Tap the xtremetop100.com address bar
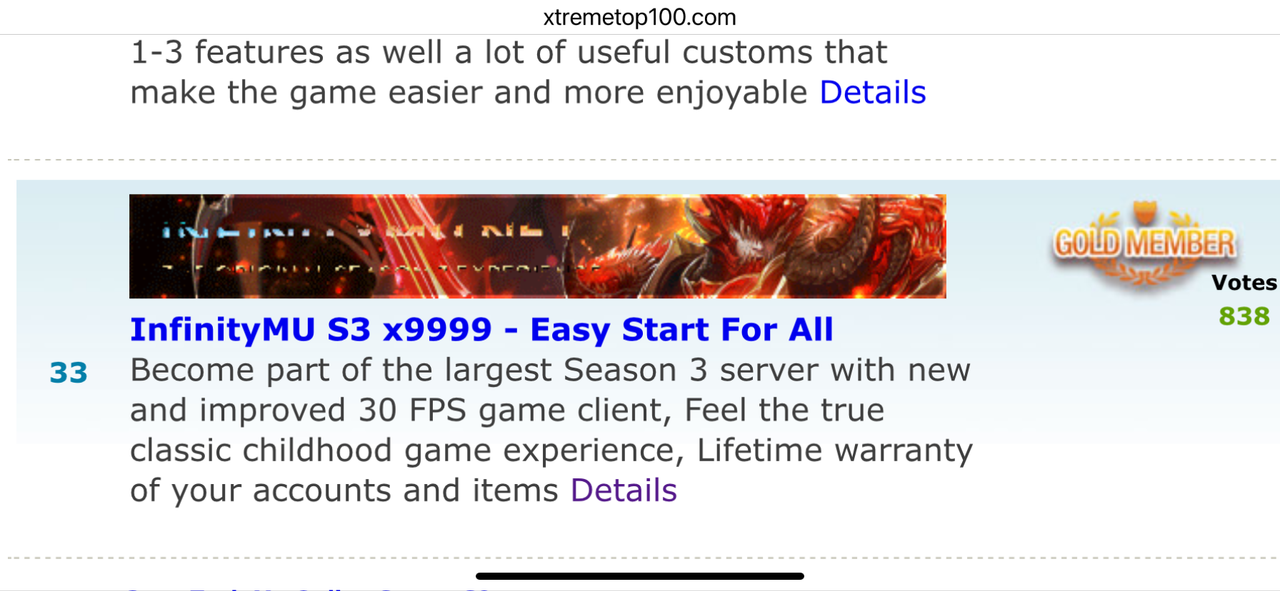This screenshot has height=591, width=1280. [x=640, y=17]
